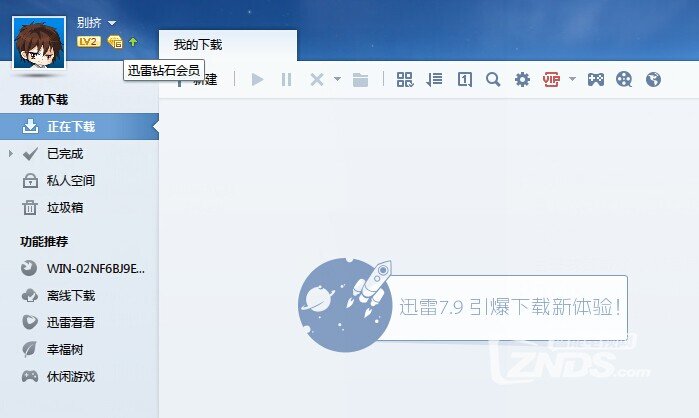
Task: Open download folder icon in toolbar
Action: point(360,80)
